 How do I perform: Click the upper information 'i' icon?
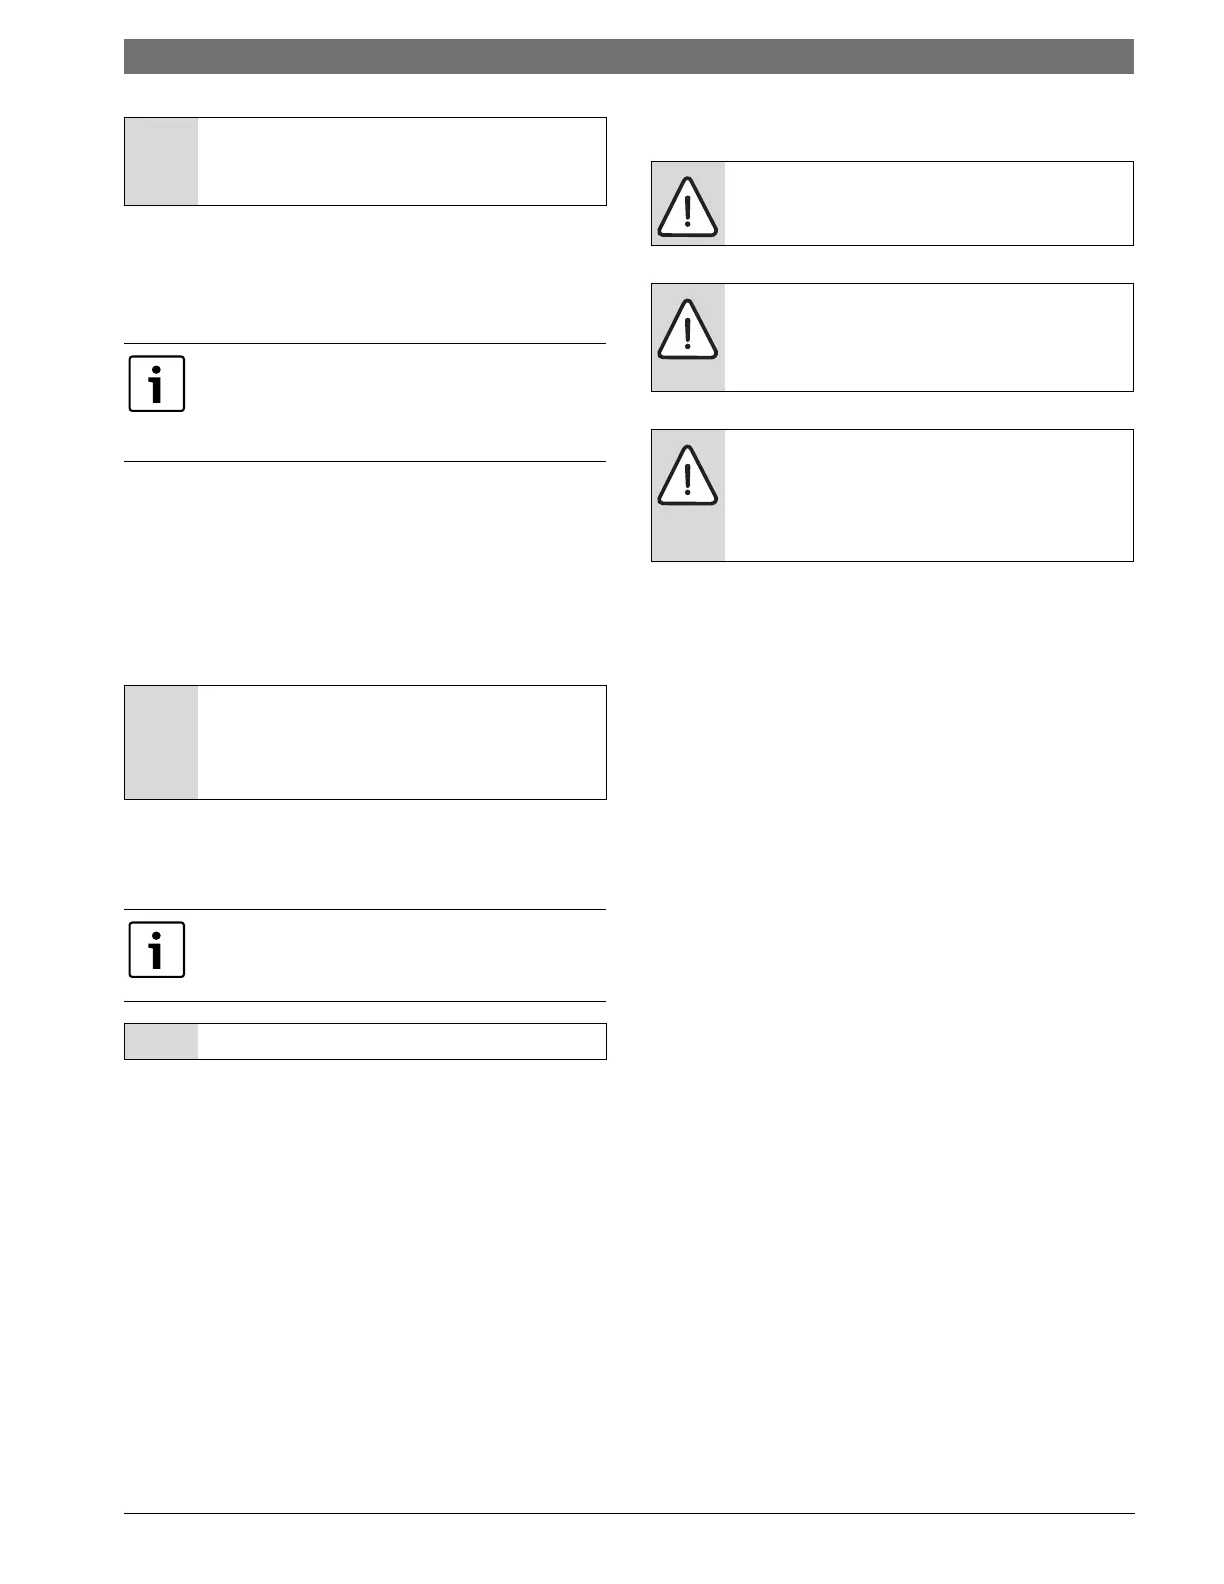coord(157,384)
